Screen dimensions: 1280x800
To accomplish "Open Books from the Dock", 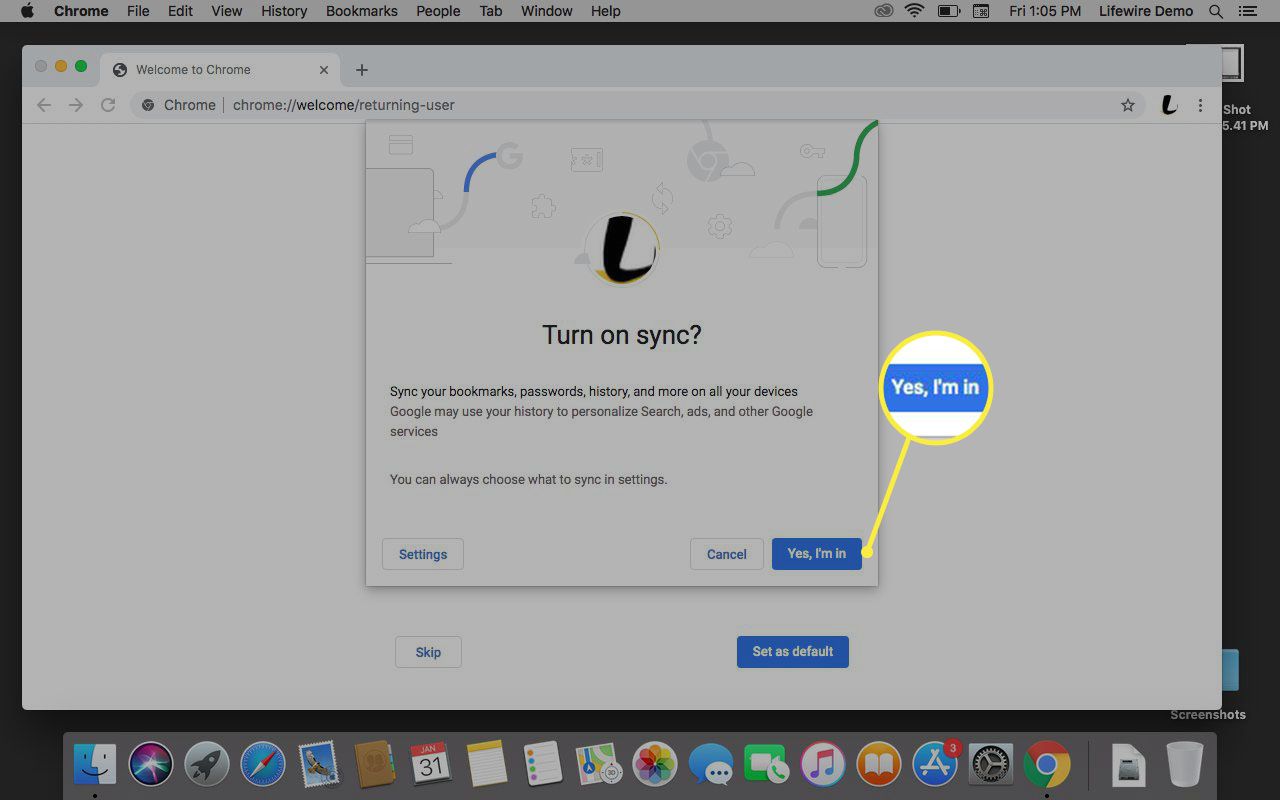I will coord(879,766).
